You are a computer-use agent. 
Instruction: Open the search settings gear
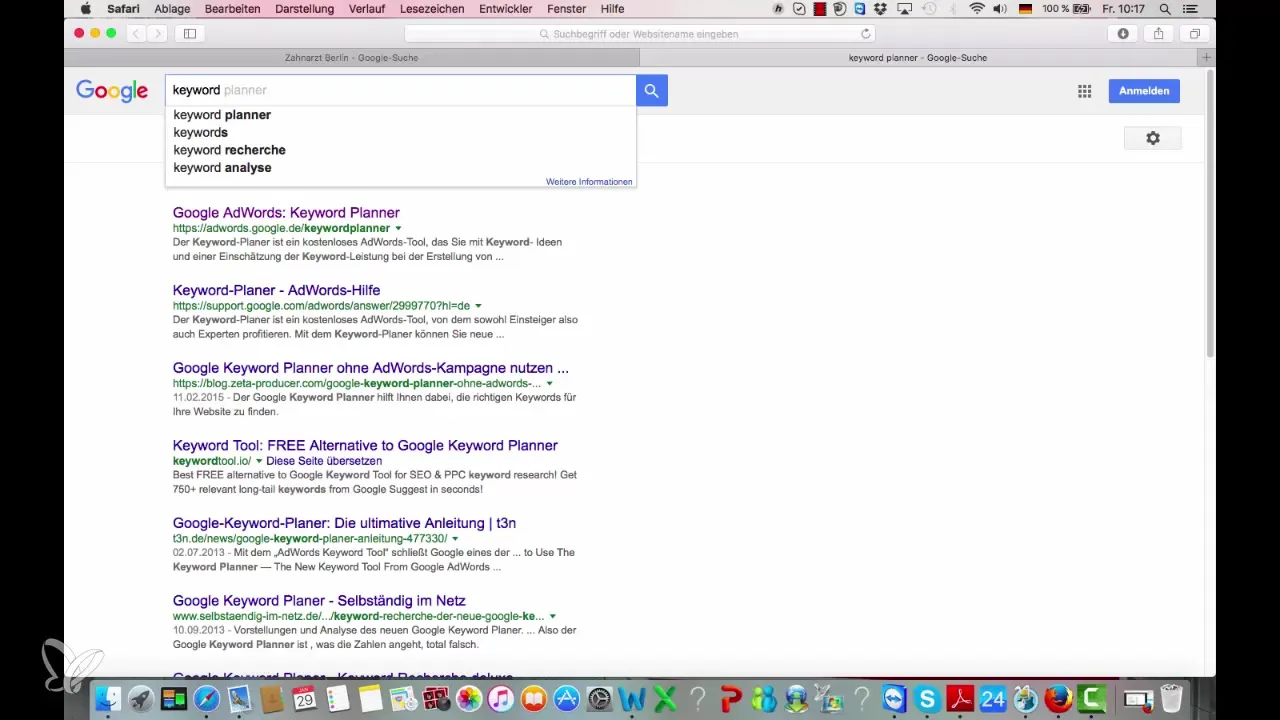[x=1153, y=138]
